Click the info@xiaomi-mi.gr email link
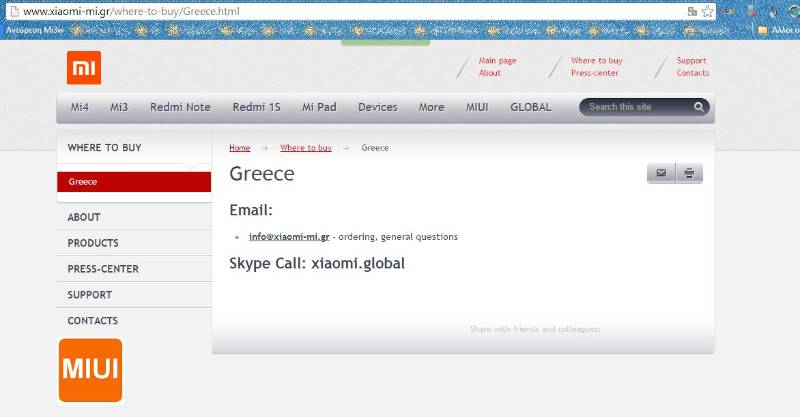This screenshot has width=800, height=417. (289, 237)
